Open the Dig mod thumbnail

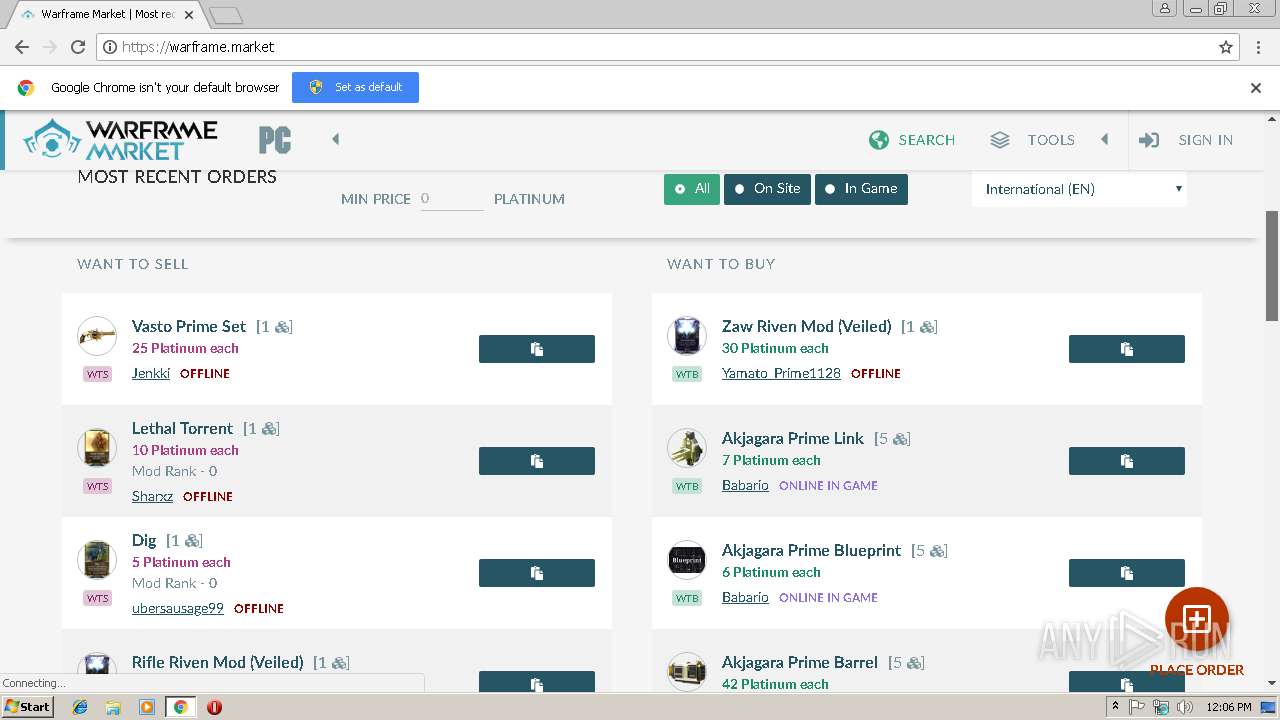[x=97, y=560]
